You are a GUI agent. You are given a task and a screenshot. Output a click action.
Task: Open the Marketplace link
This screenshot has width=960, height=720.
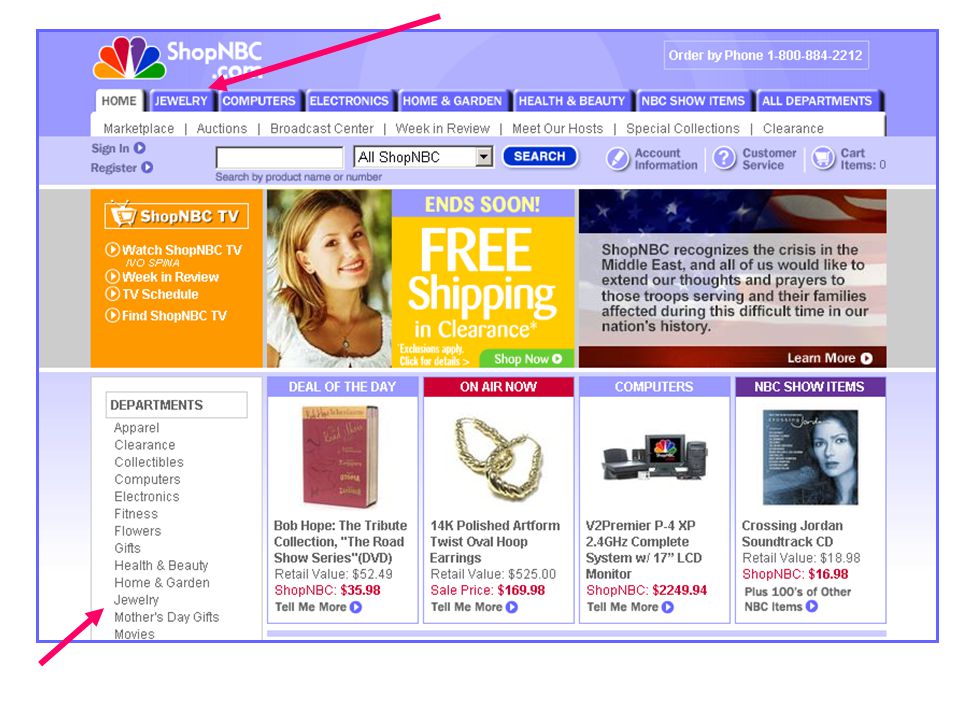[x=139, y=129]
